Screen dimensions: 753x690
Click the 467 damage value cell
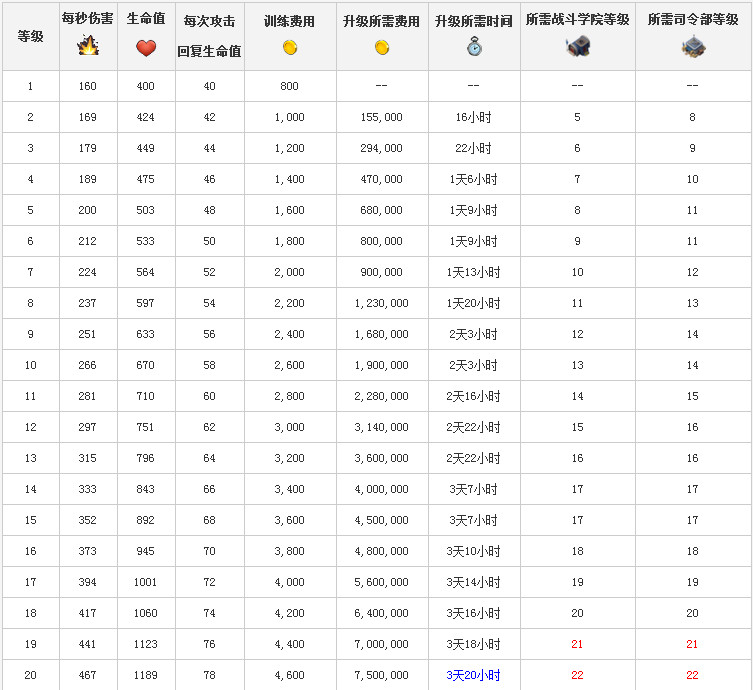coord(87,675)
